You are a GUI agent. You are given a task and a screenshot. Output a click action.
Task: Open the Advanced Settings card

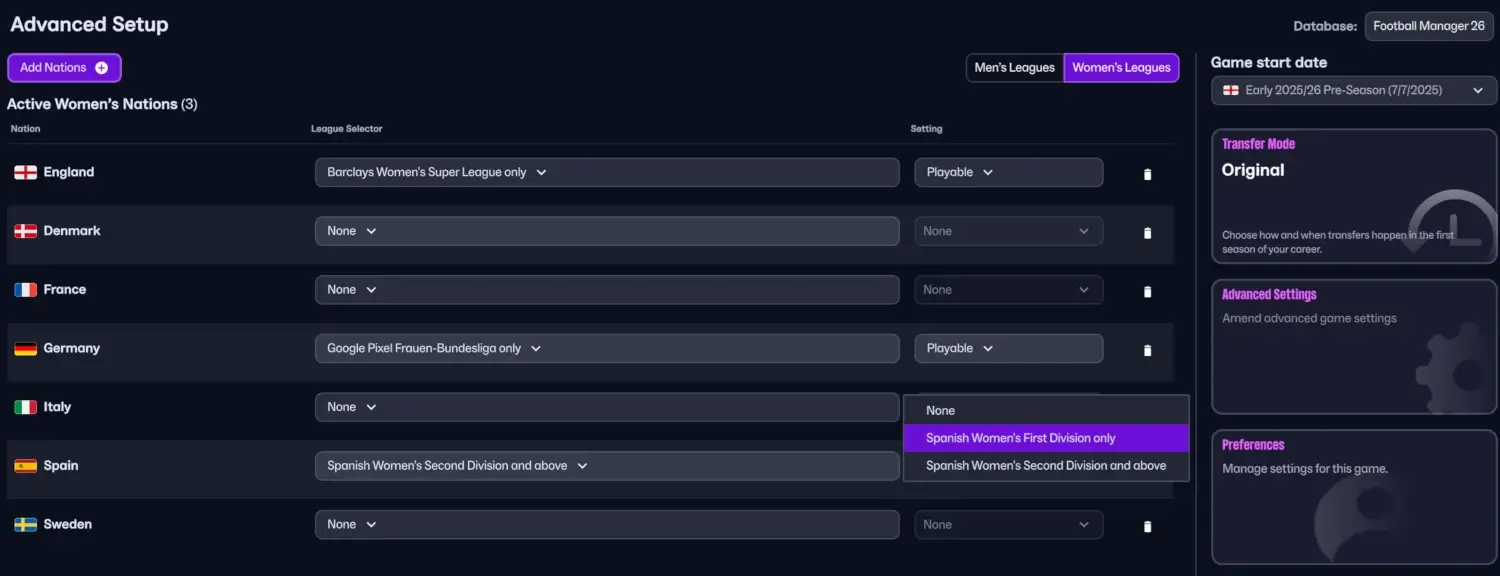coord(1354,346)
